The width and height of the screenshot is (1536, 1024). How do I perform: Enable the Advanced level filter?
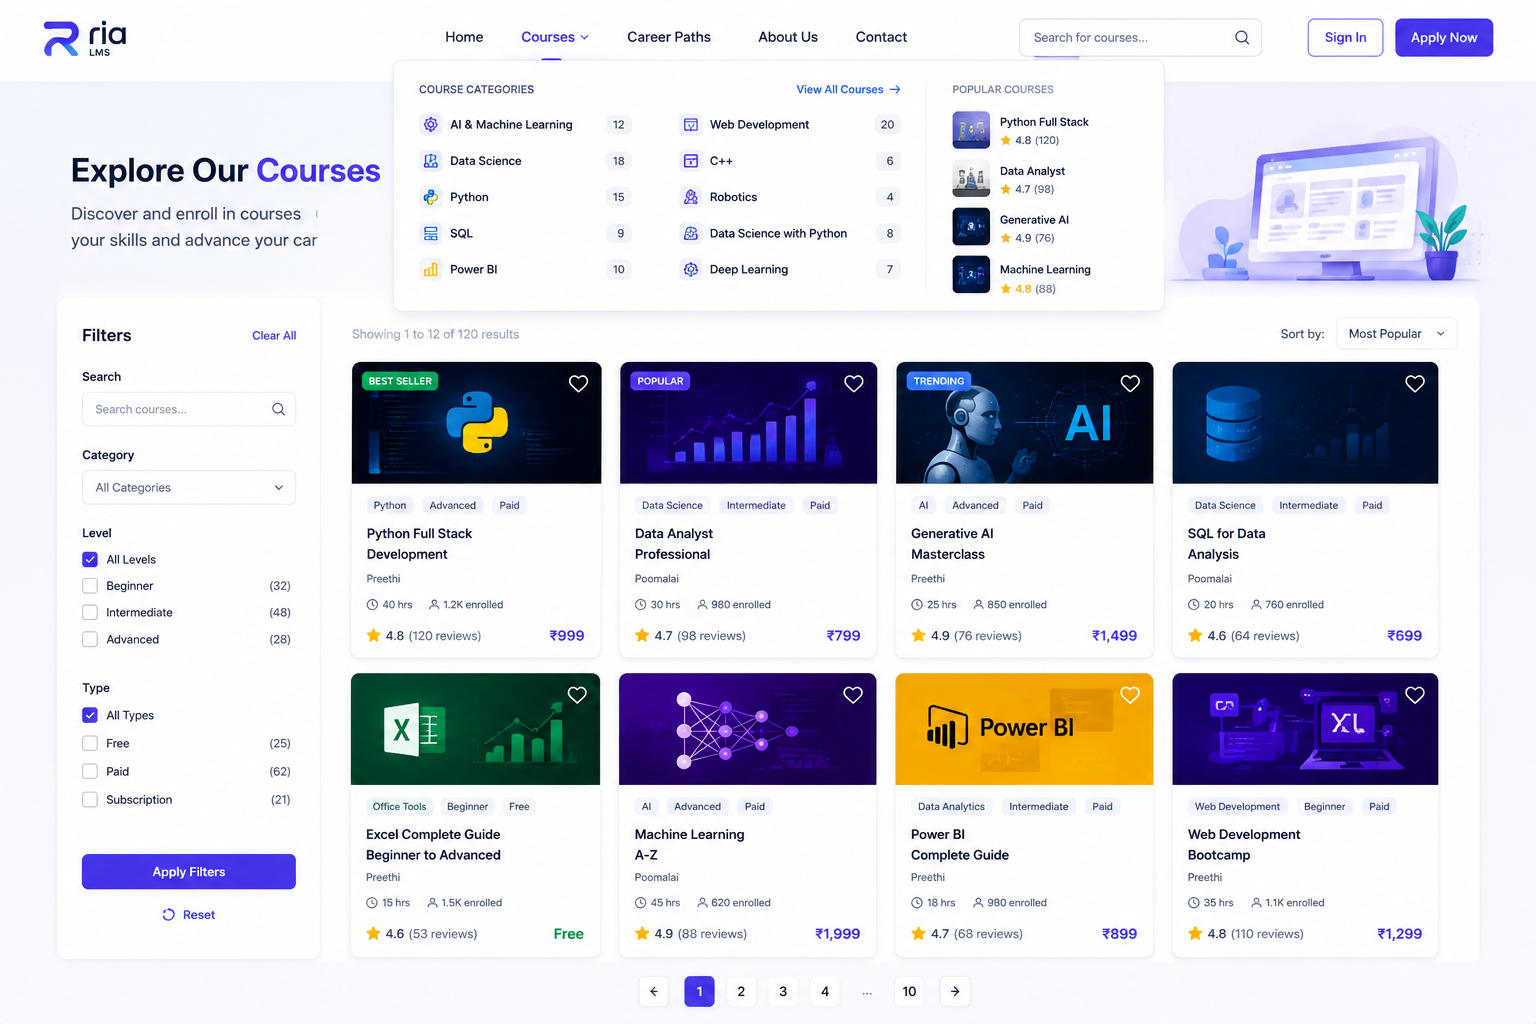[x=90, y=639]
